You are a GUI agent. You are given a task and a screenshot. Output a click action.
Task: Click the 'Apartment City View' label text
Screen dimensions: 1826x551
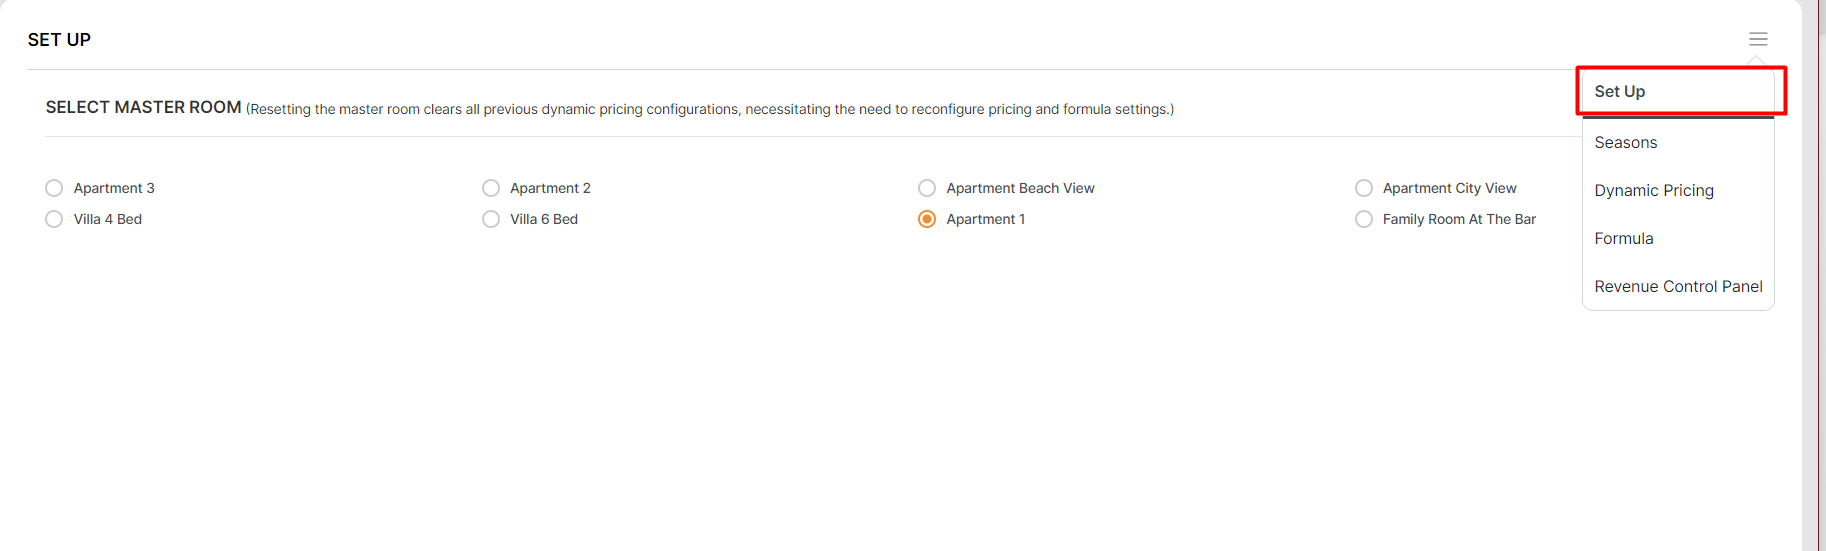point(1449,188)
